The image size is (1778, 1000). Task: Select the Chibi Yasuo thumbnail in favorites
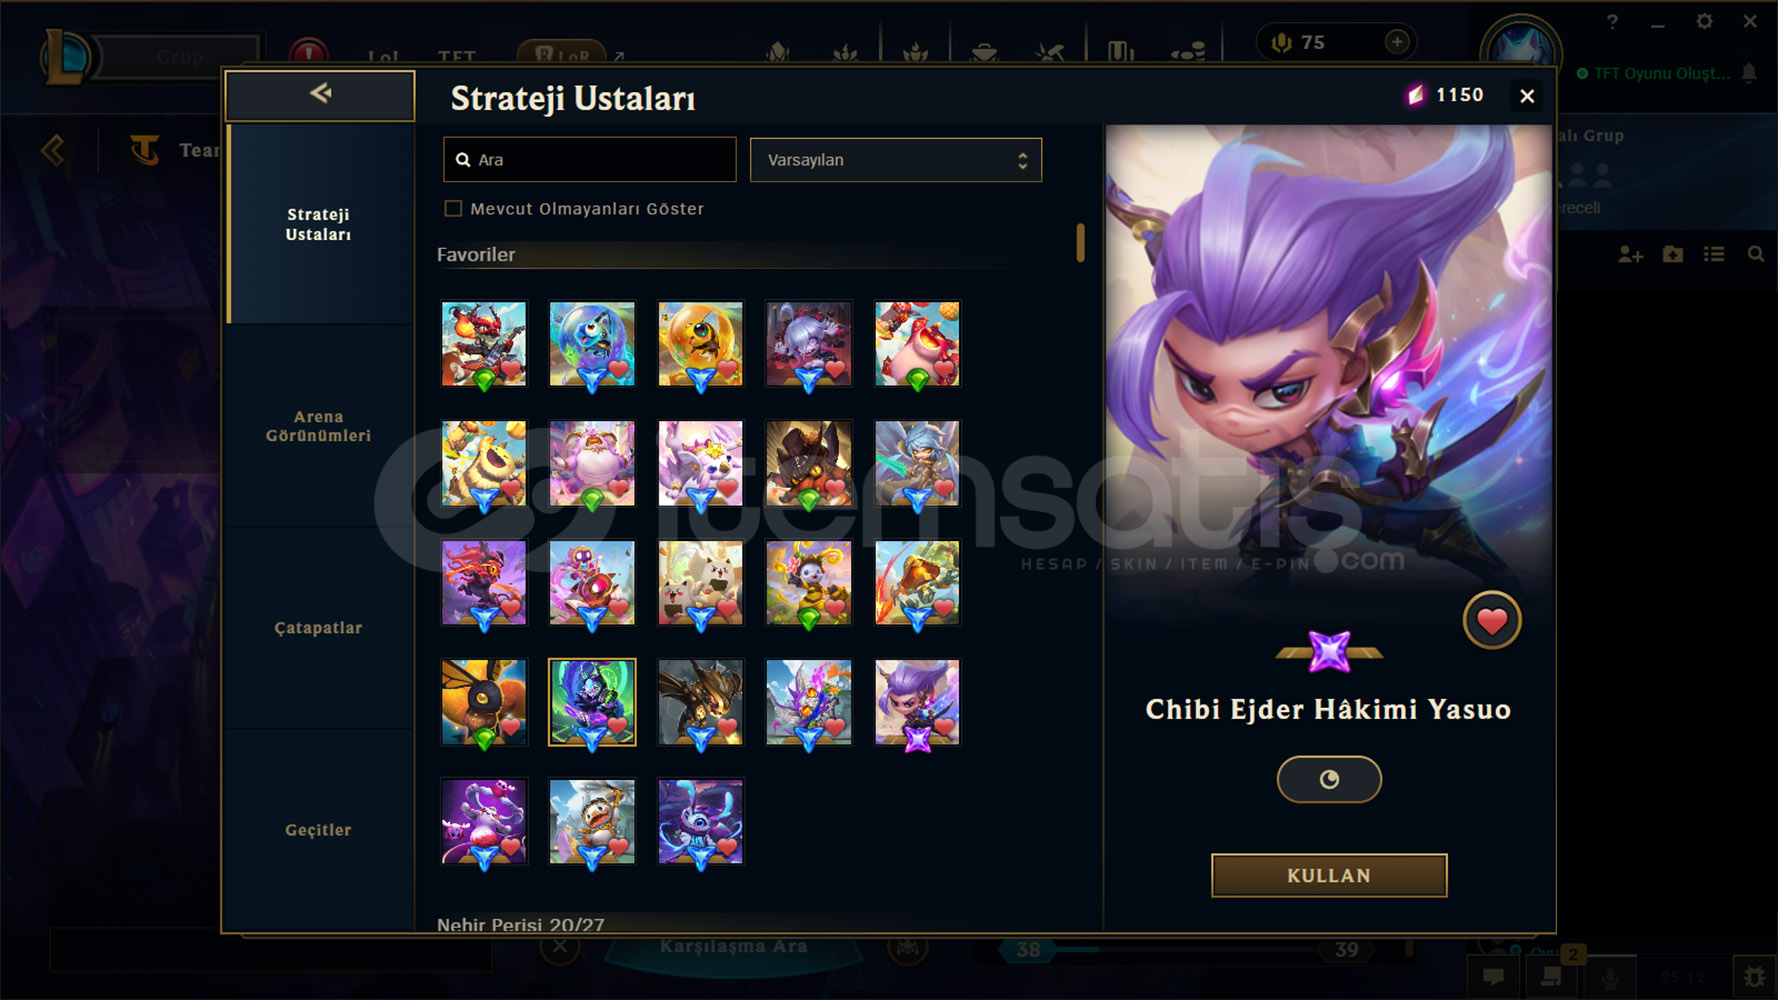pos(917,702)
